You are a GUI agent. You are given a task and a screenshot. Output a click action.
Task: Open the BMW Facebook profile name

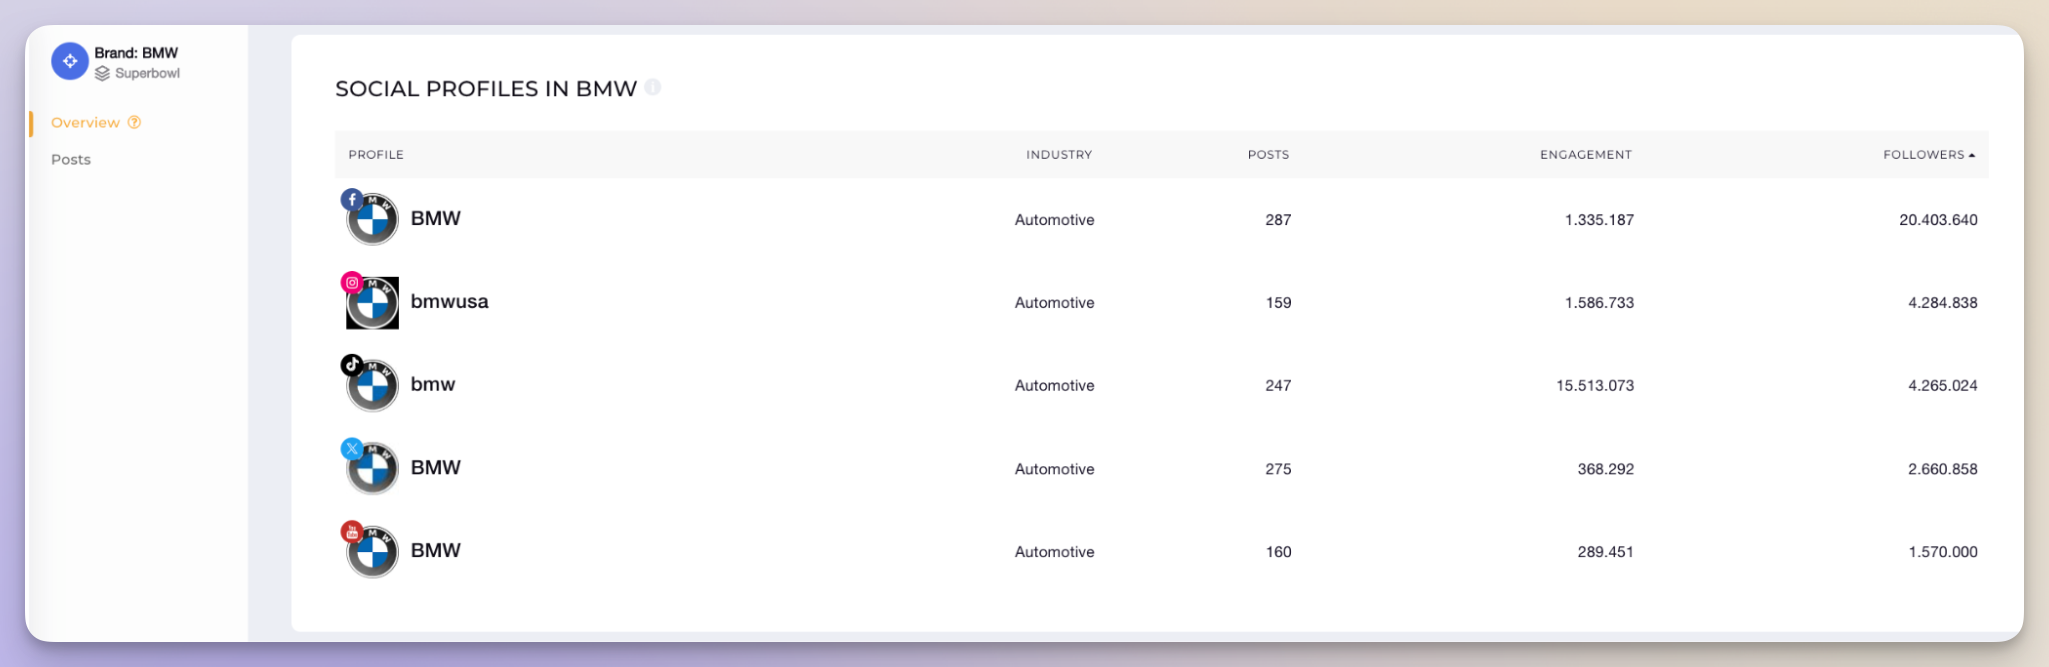[x=436, y=218]
